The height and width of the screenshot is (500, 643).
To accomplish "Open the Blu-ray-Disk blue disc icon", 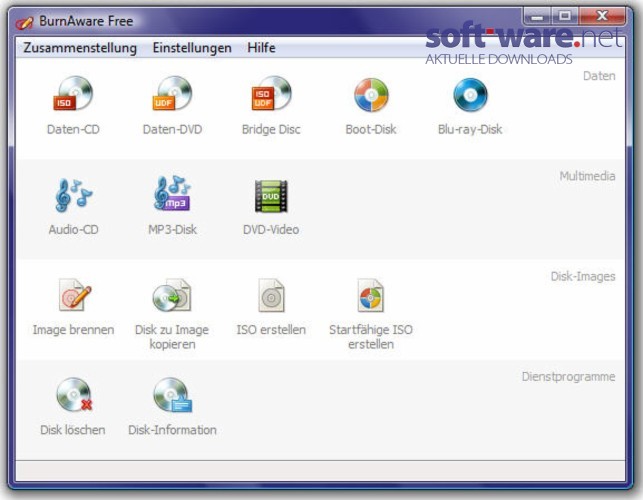I will click(470, 95).
